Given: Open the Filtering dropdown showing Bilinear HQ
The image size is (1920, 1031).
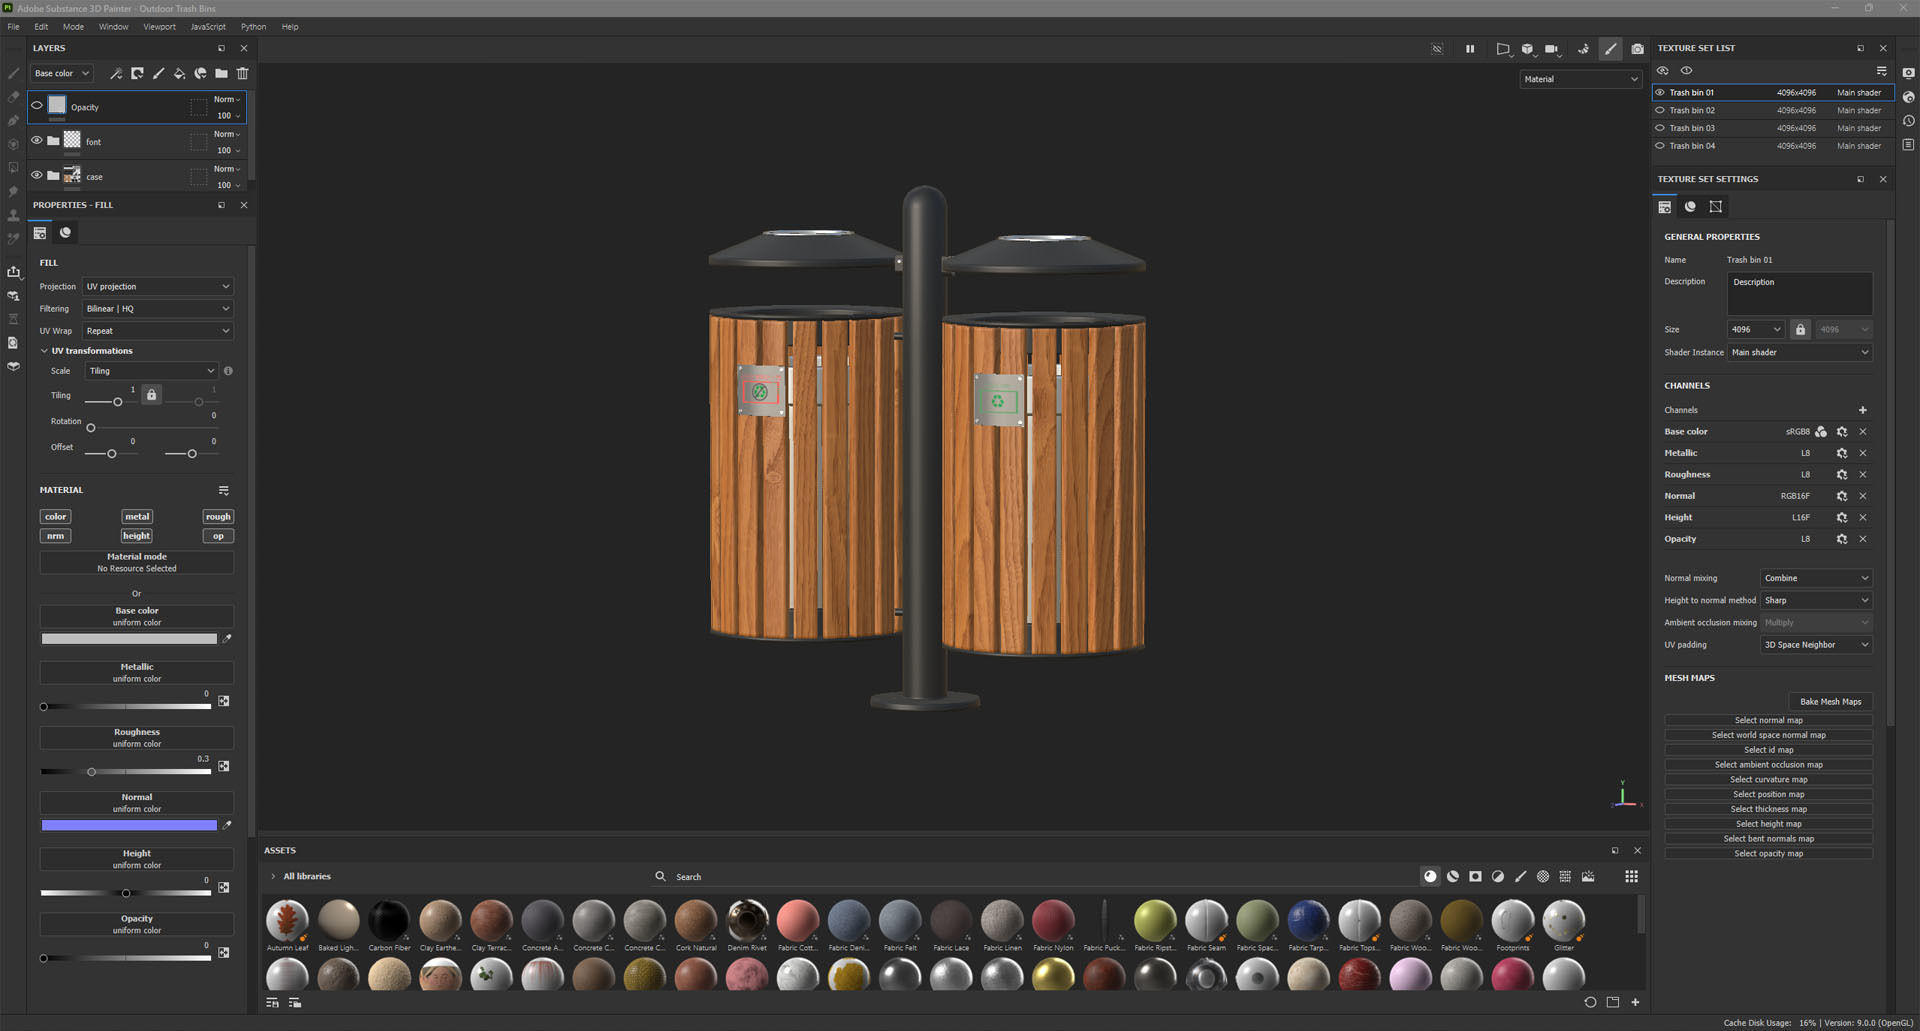Looking at the screenshot, I should [x=158, y=308].
